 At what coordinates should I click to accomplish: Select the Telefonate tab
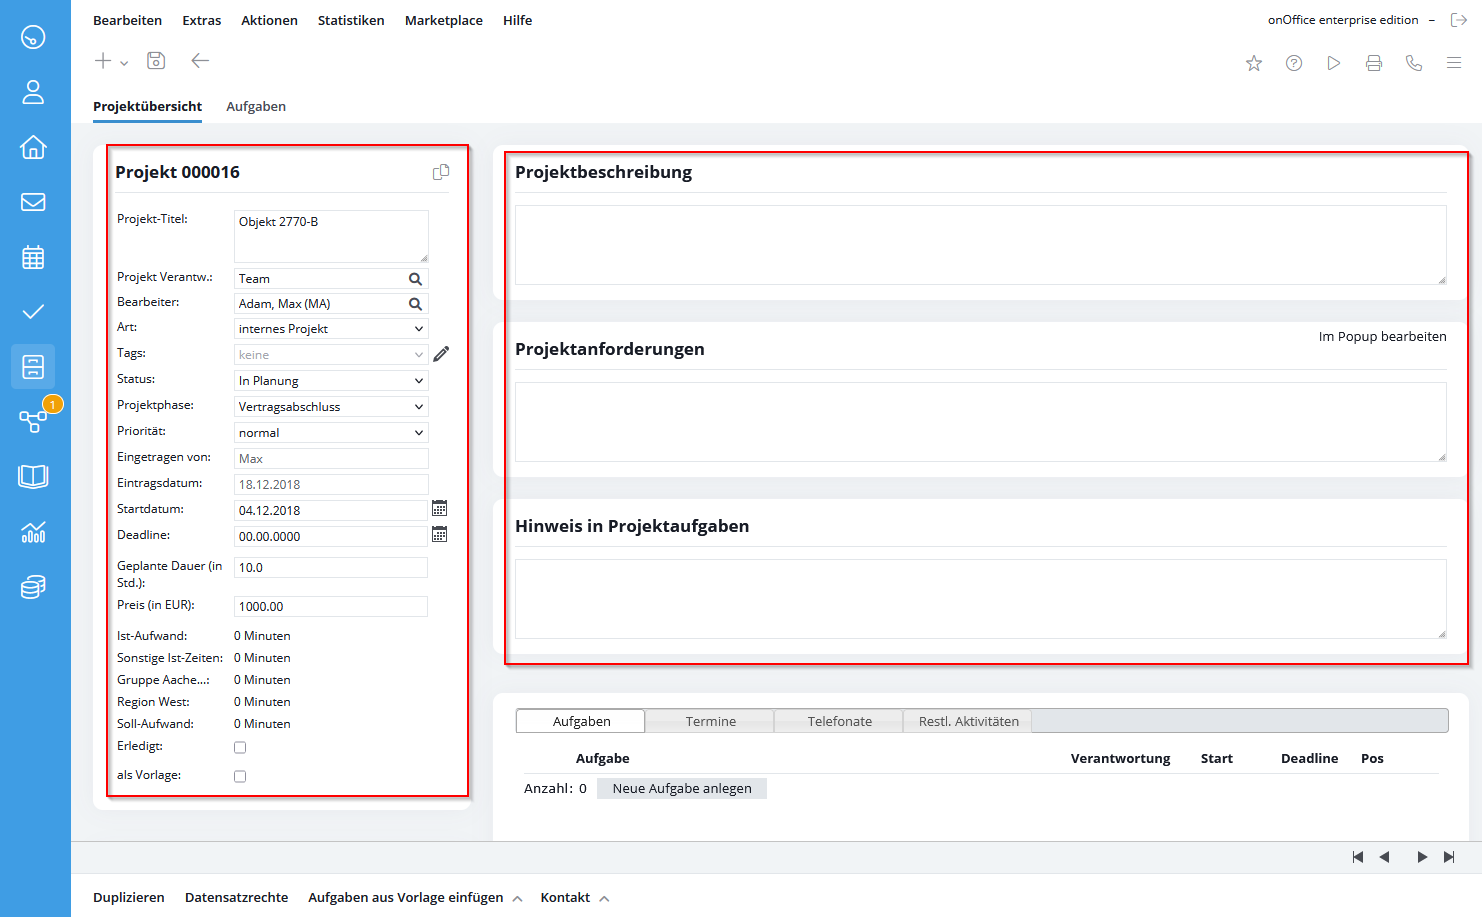[x=839, y=721]
